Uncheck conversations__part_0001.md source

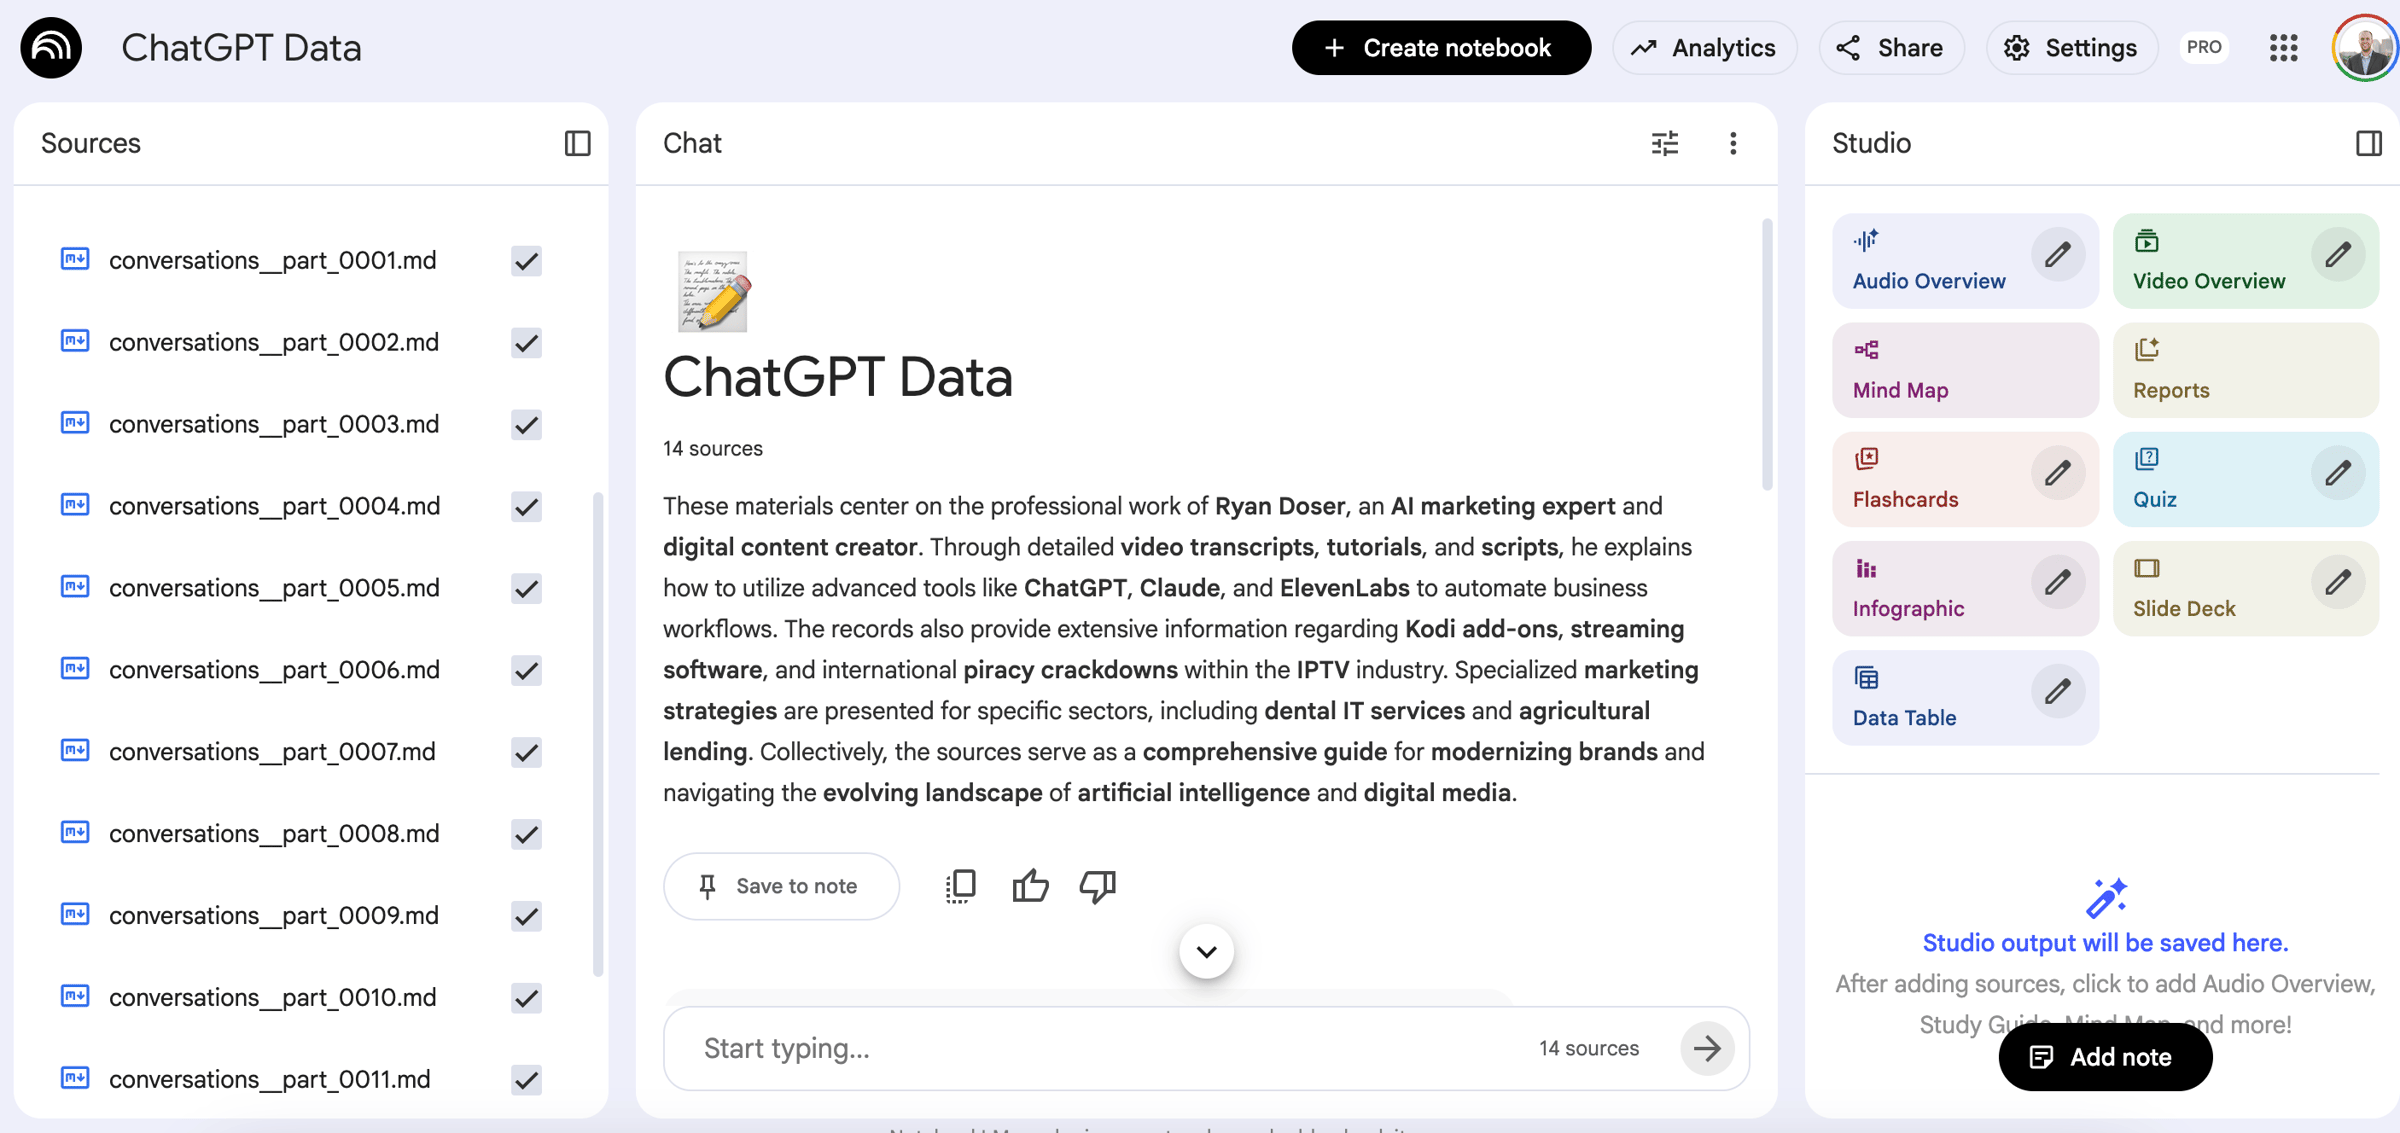click(526, 261)
